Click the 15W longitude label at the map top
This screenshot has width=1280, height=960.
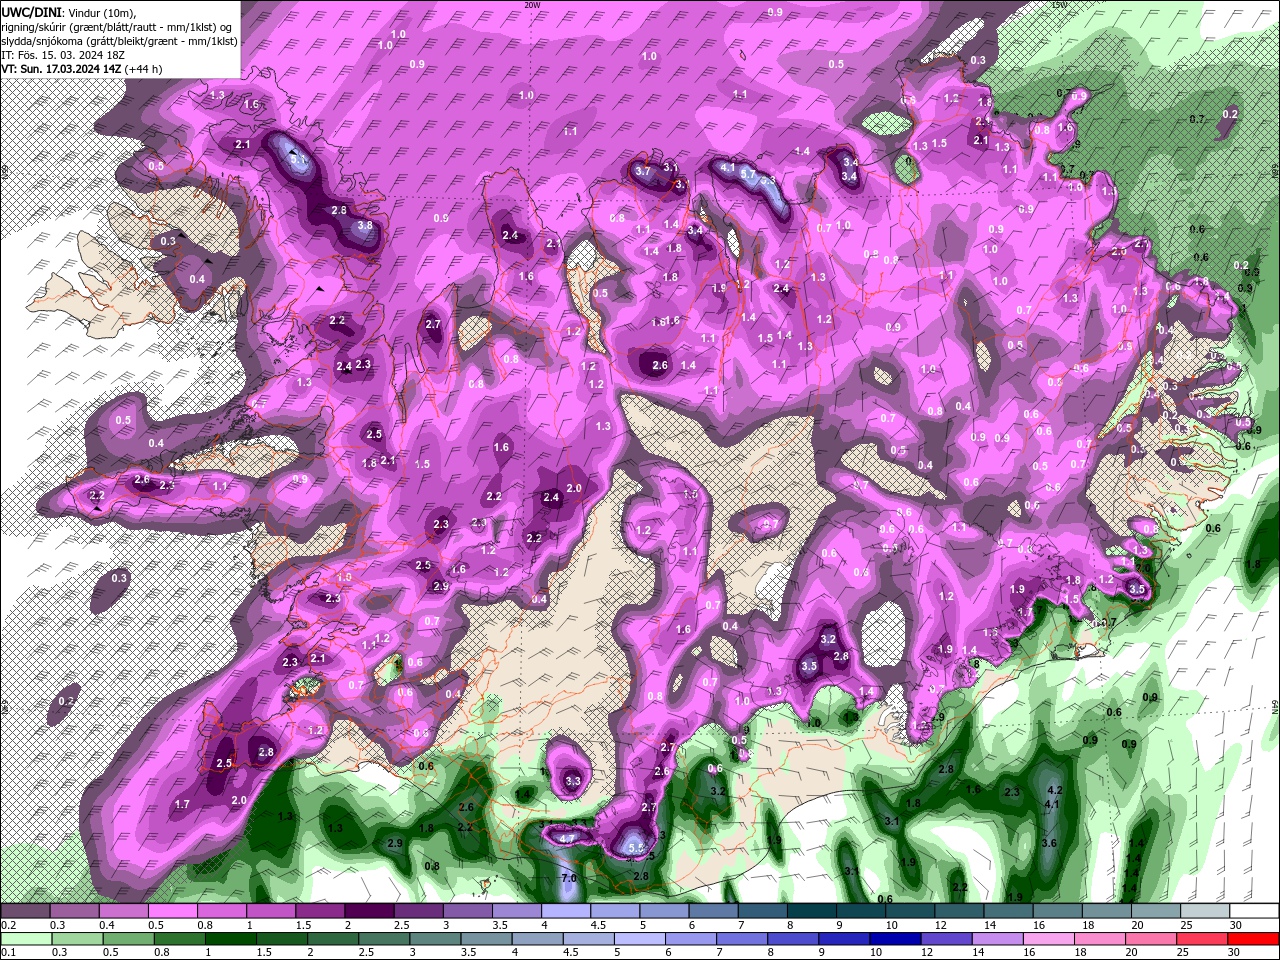coord(1059,5)
